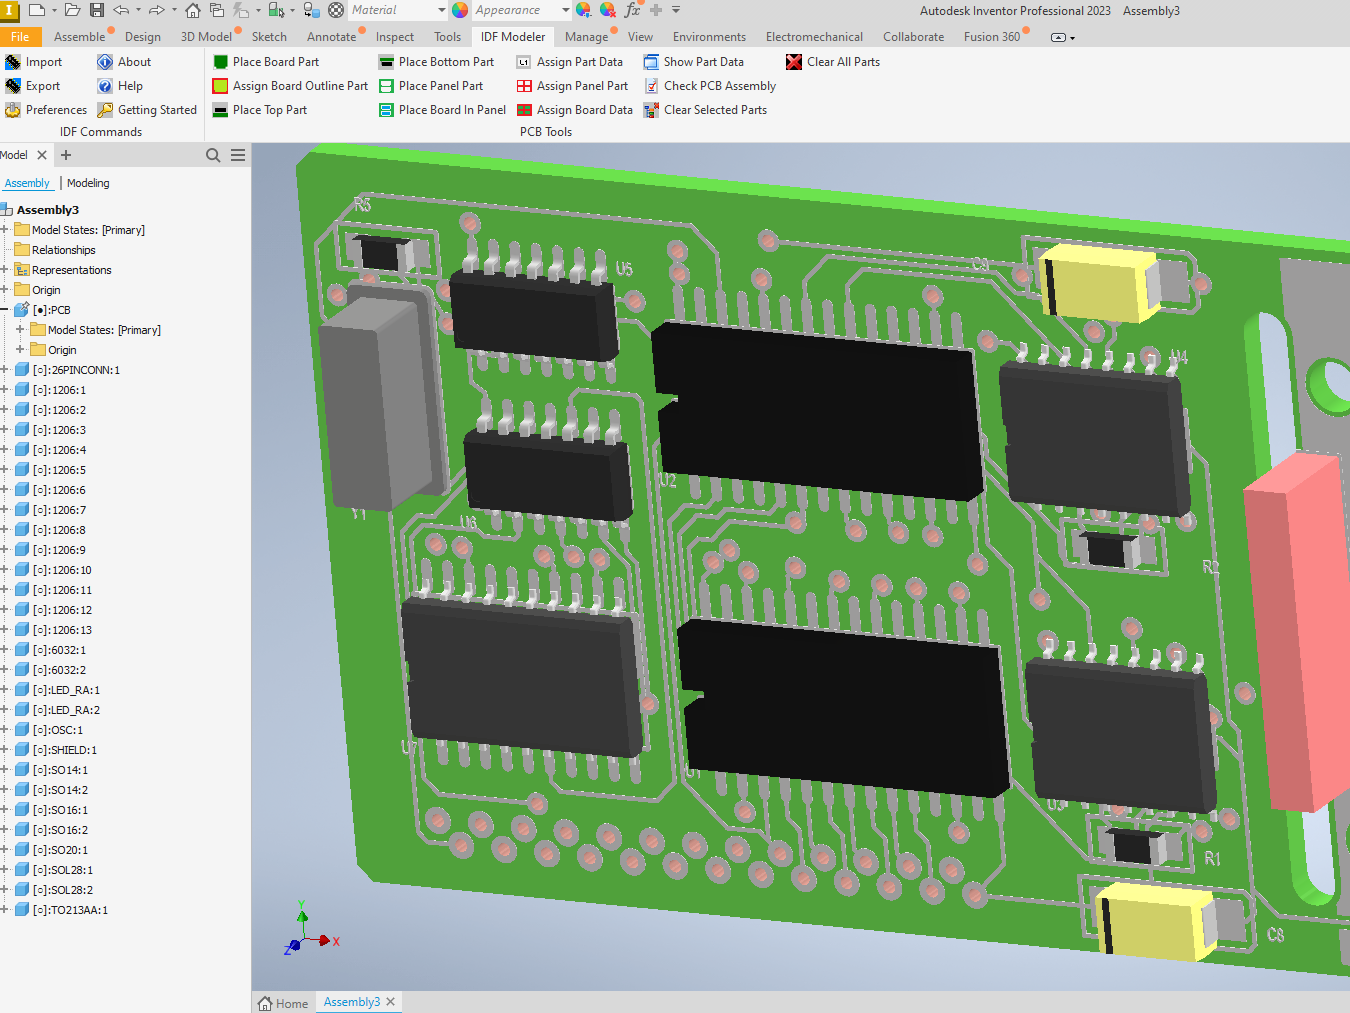Click the Check PCB Assembly icon
This screenshot has height=1013, width=1350.
pos(652,86)
